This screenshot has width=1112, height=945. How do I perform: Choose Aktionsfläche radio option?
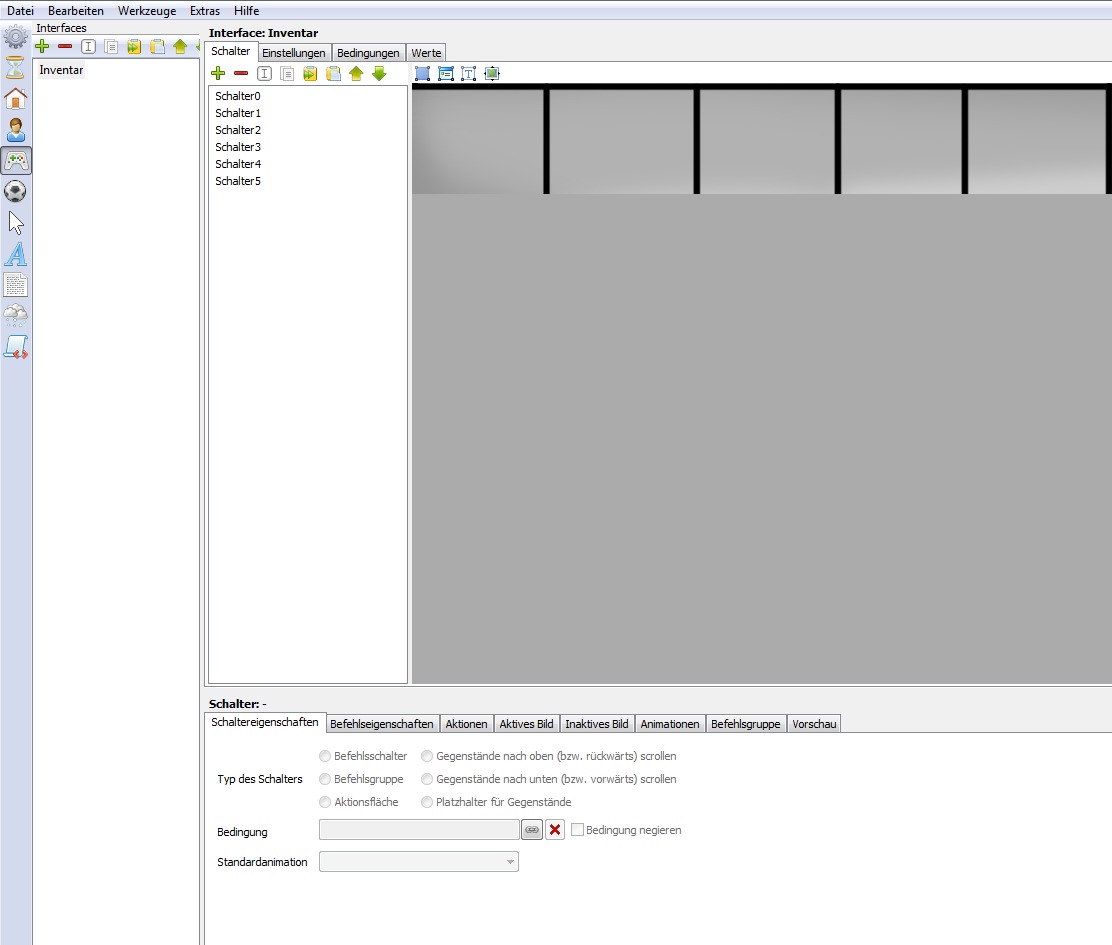click(359, 802)
